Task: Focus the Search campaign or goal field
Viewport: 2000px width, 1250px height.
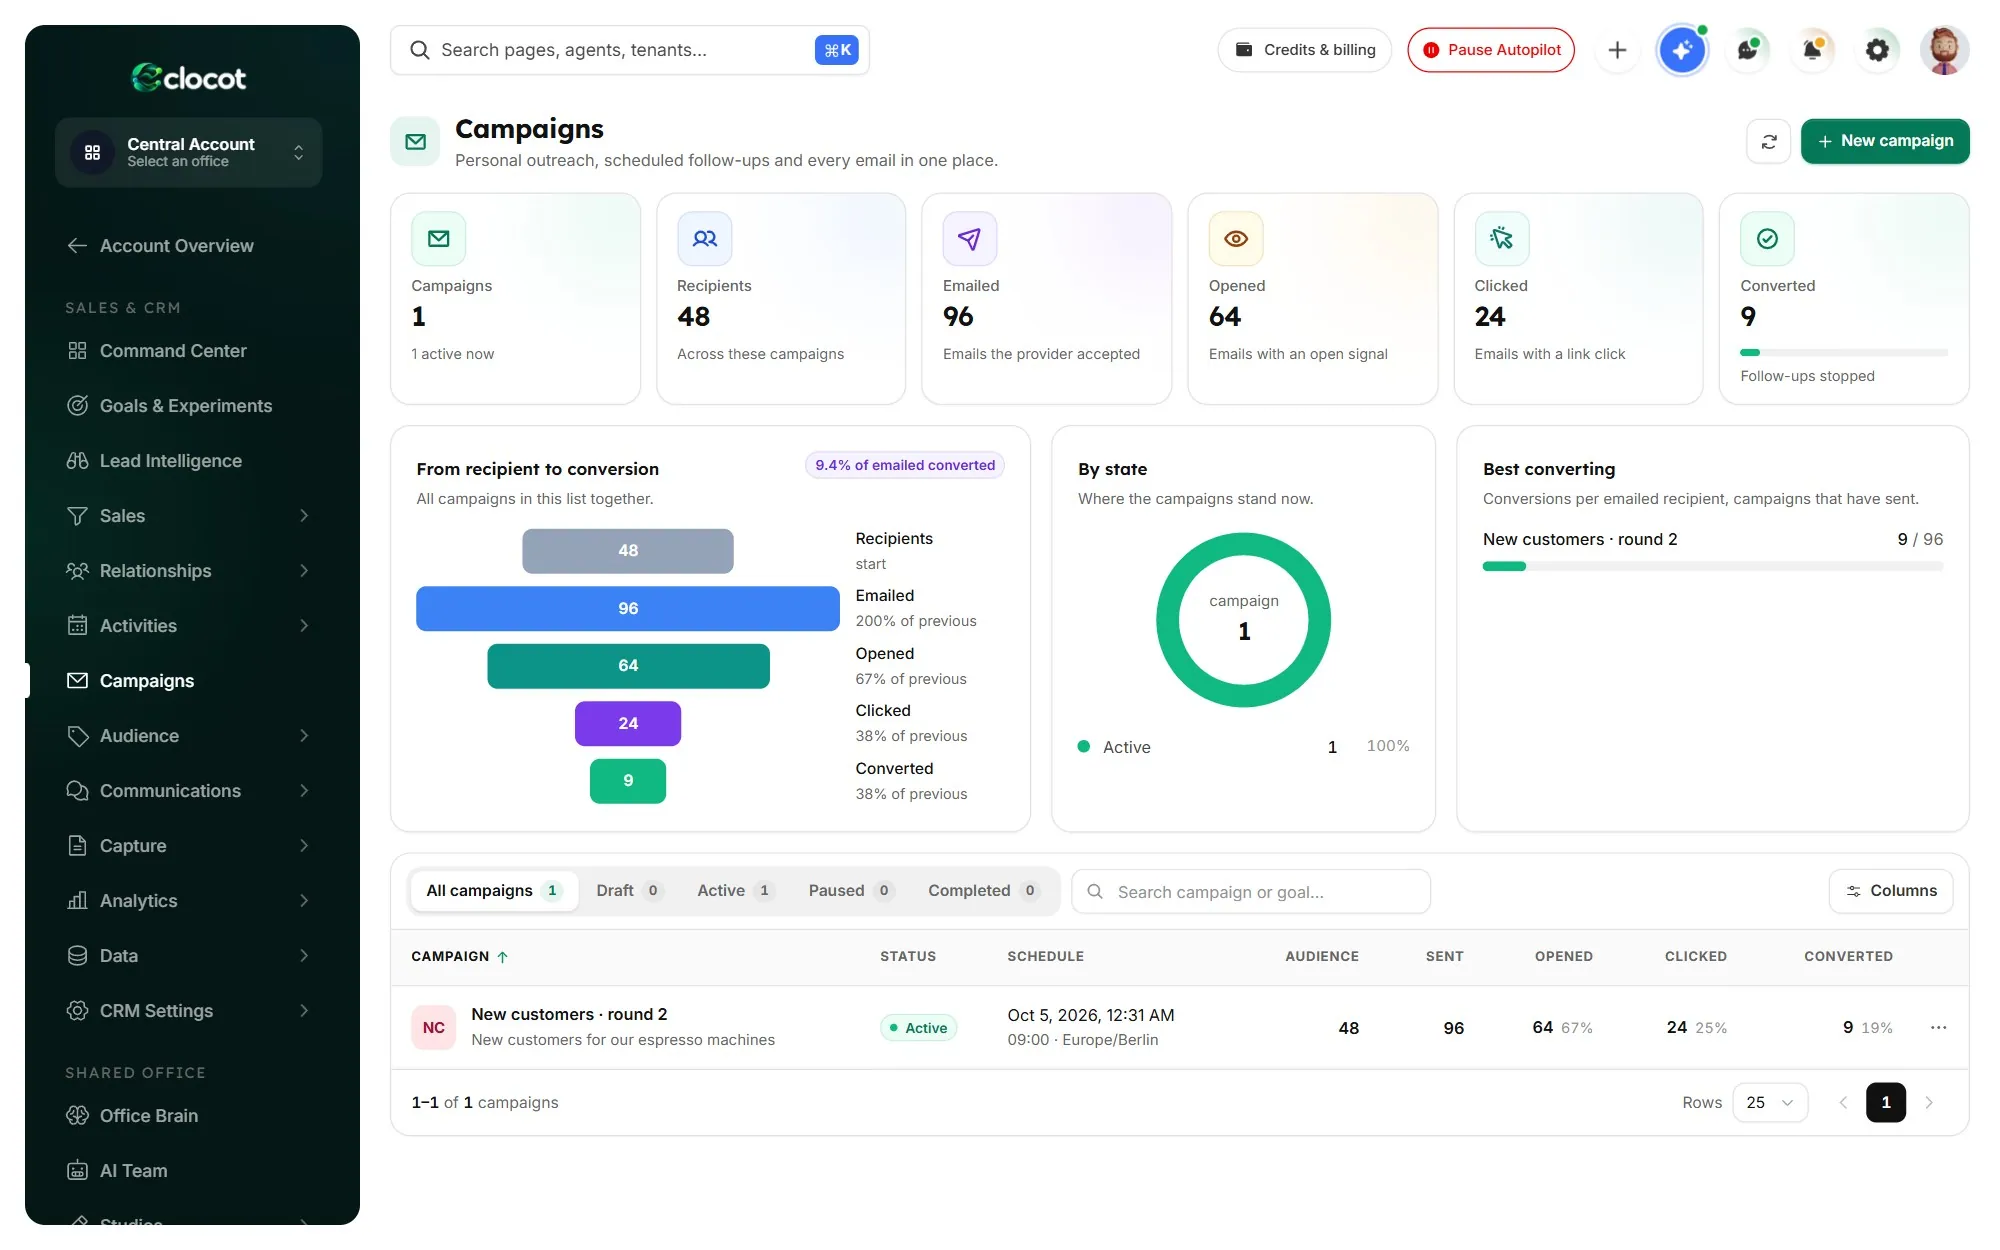Action: click(x=1250, y=892)
